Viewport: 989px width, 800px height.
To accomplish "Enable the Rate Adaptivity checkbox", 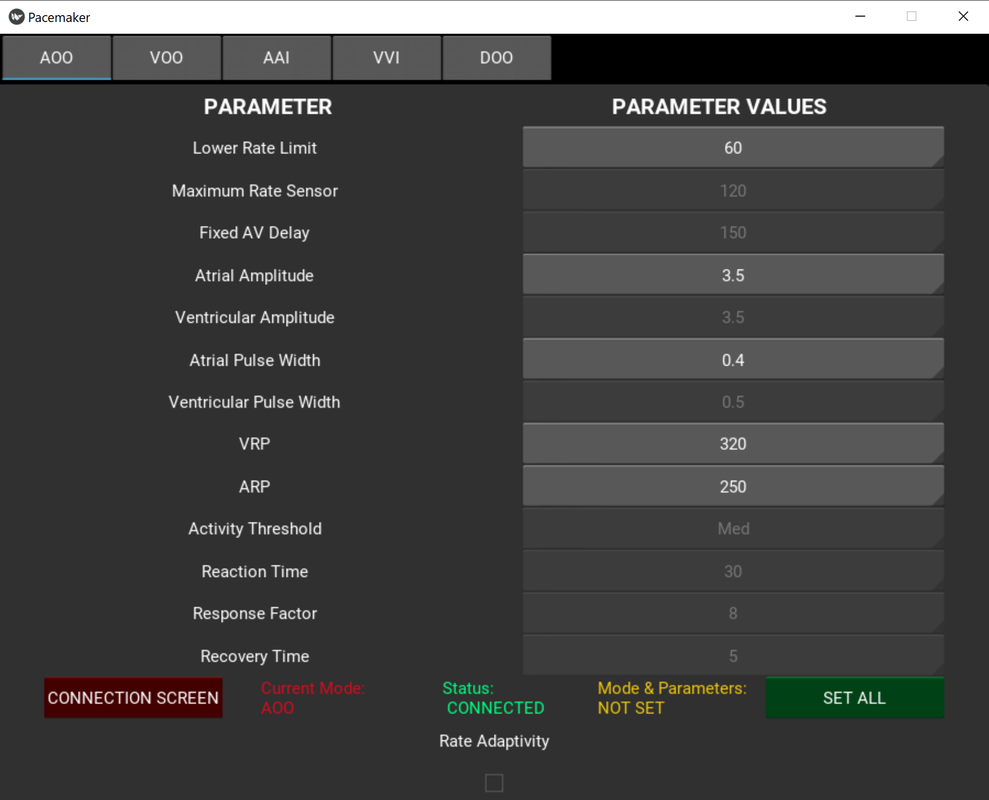I will (x=494, y=783).
